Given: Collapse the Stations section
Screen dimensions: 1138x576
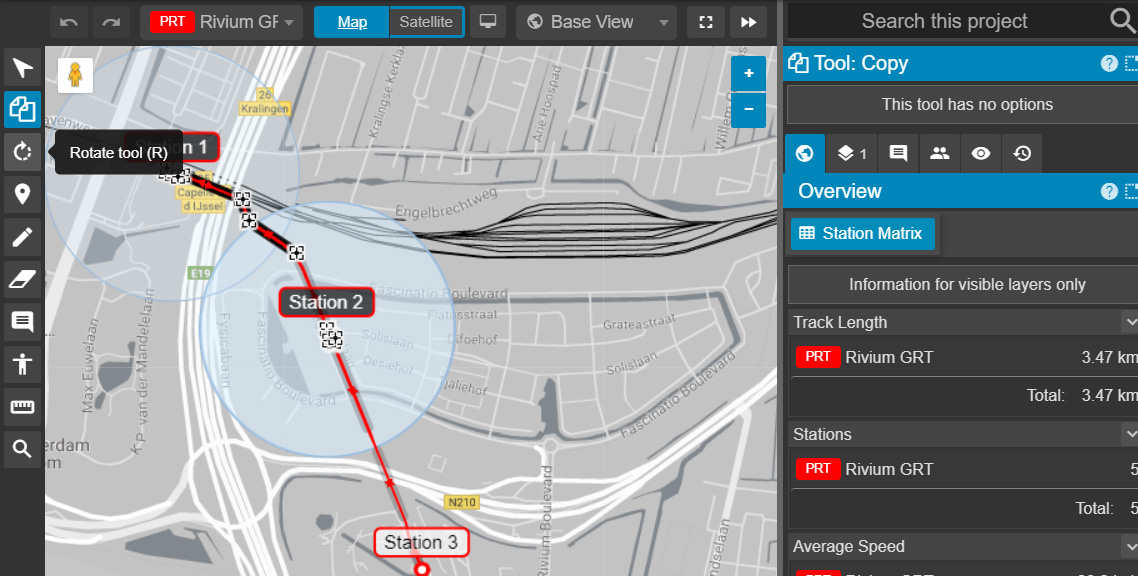Looking at the screenshot, I should click(x=1129, y=434).
